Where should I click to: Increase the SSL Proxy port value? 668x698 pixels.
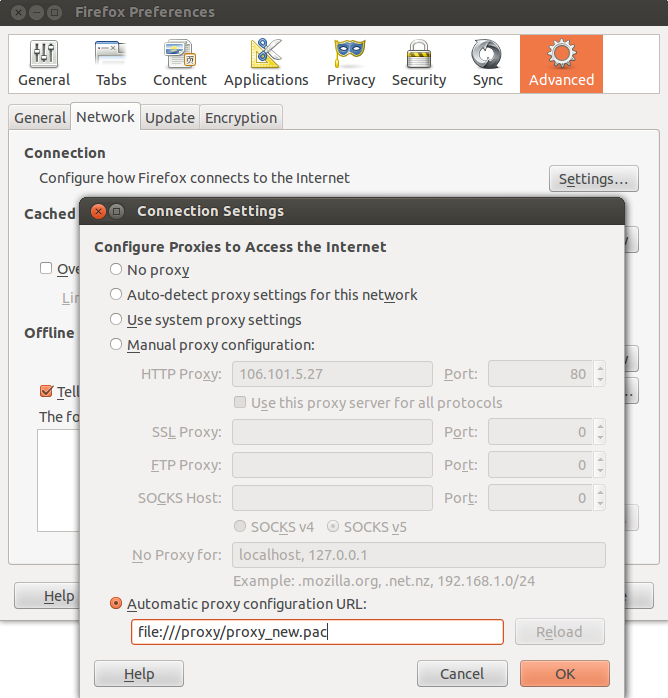pyautogui.click(x=600, y=426)
